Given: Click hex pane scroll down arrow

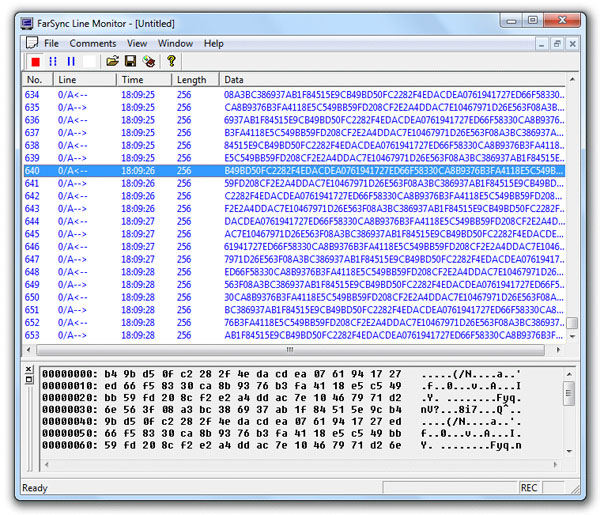Looking at the screenshot, I should (x=569, y=451).
